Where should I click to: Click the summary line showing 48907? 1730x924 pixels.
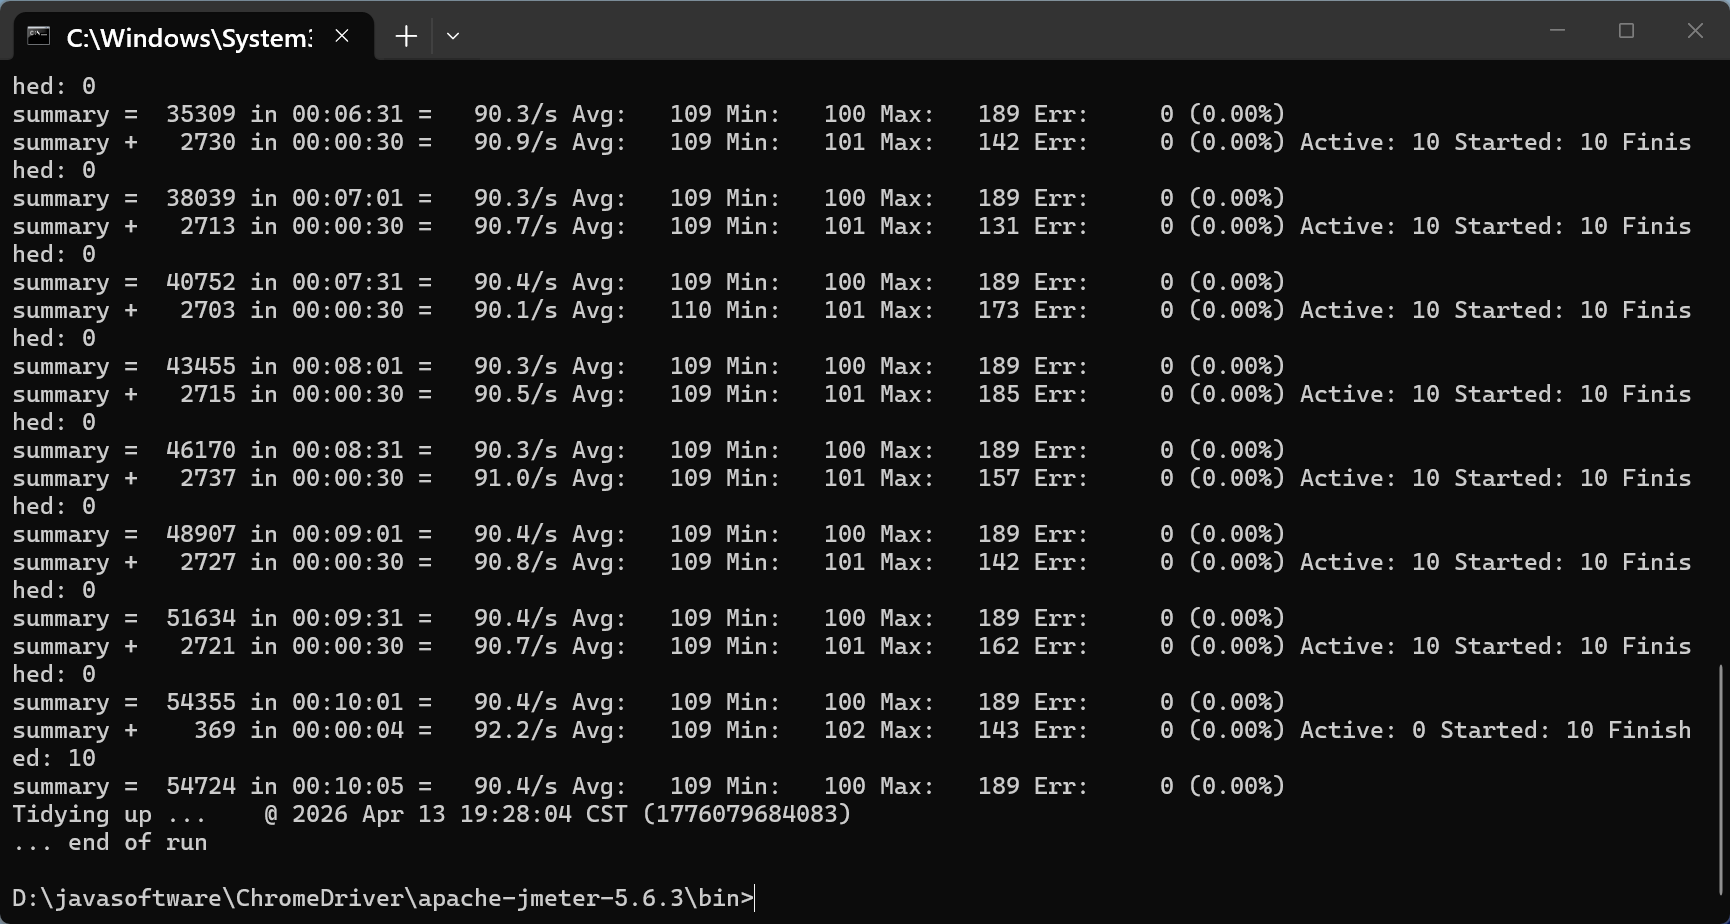(x=648, y=534)
